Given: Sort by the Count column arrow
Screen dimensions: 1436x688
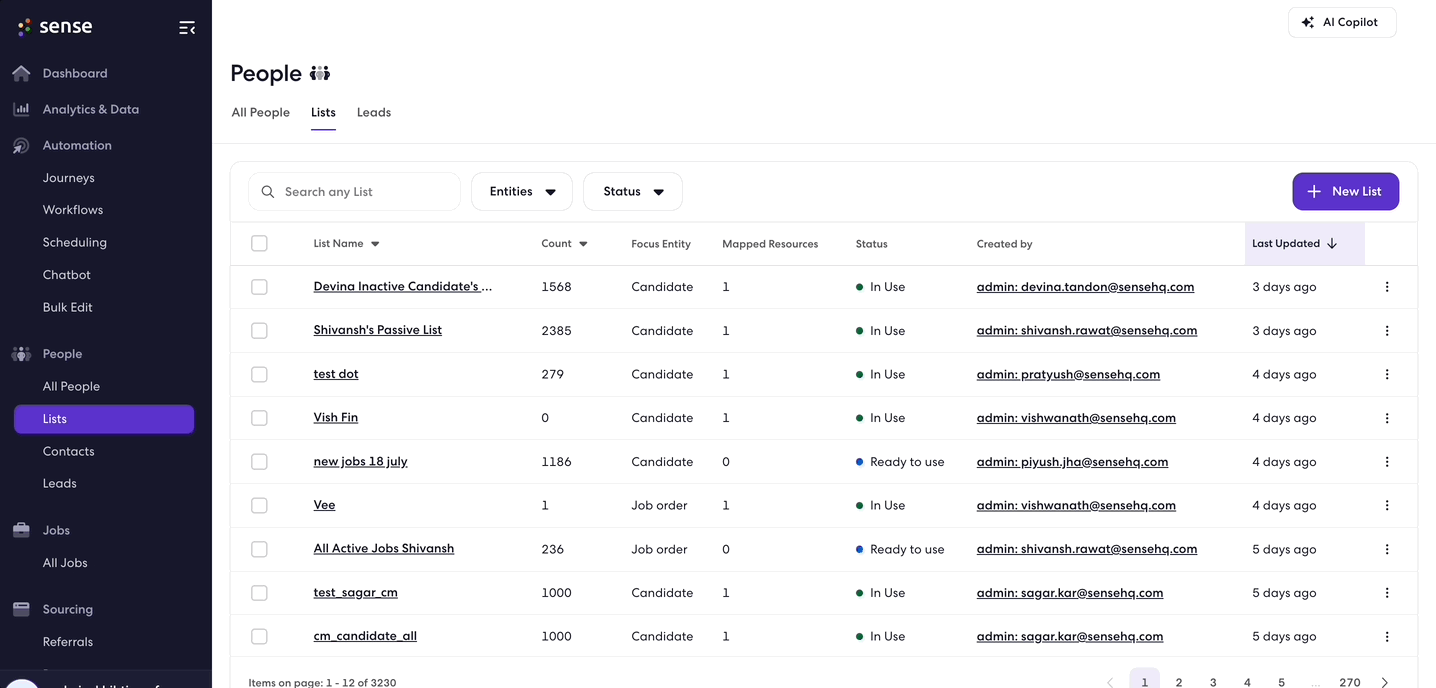Looking at the screenshot, I should [x=583, y=244].
